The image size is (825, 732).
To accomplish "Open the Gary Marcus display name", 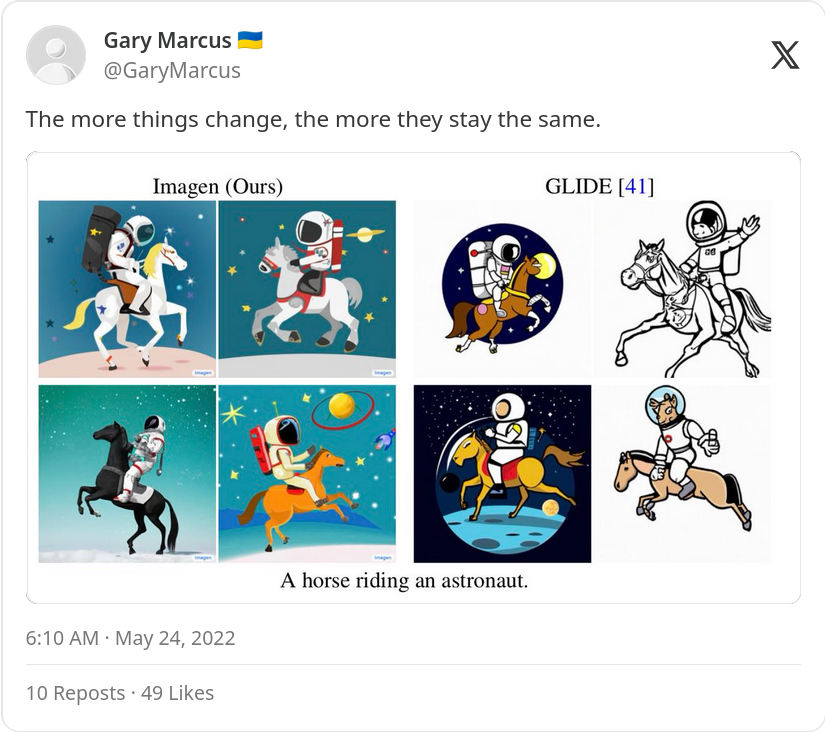I will [167, 40].
